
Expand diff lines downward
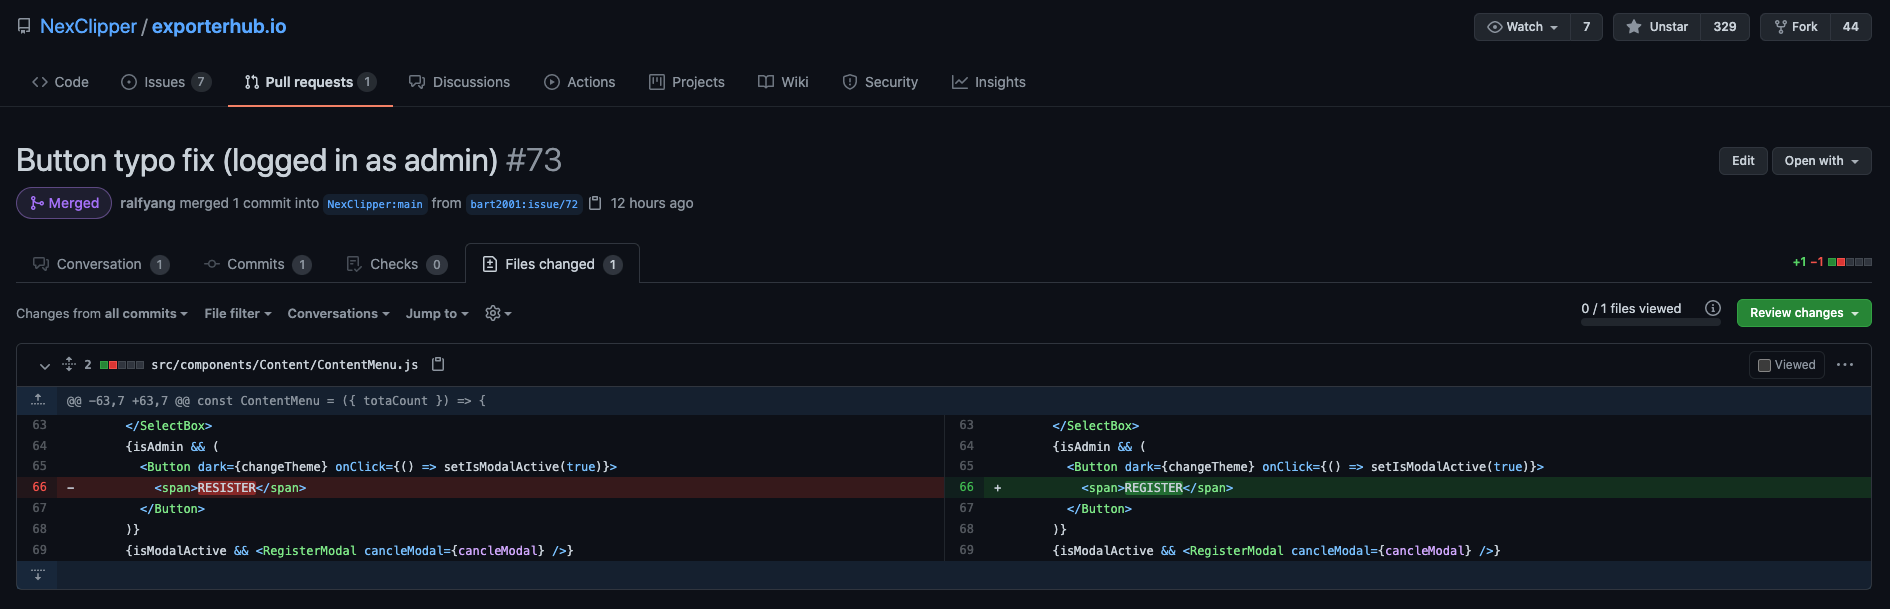[x=37, y=575]
